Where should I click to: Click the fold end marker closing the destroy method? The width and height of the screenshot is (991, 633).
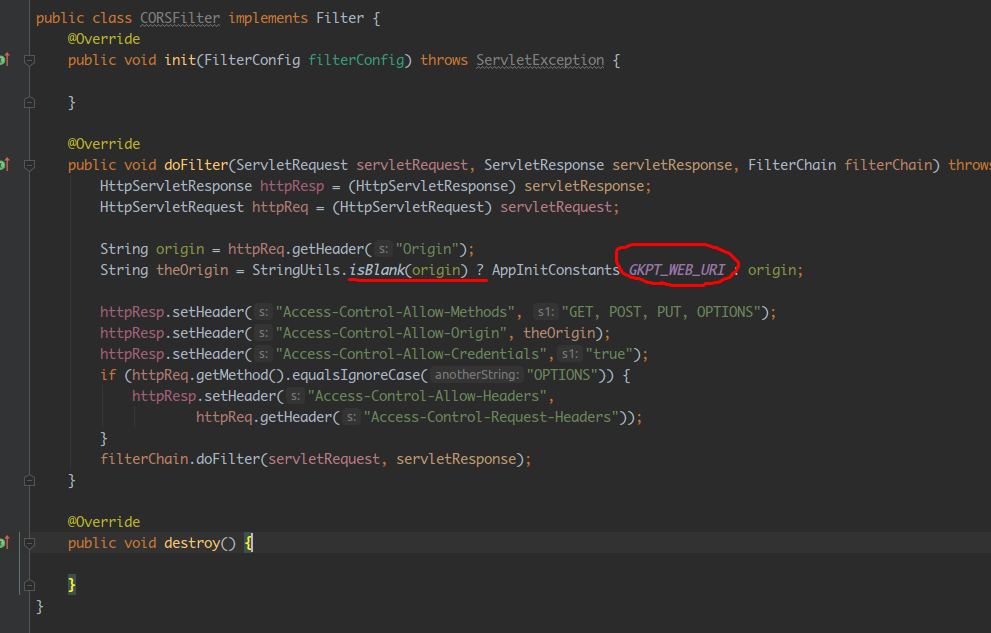pyautogui.click(x=29, y=585)
